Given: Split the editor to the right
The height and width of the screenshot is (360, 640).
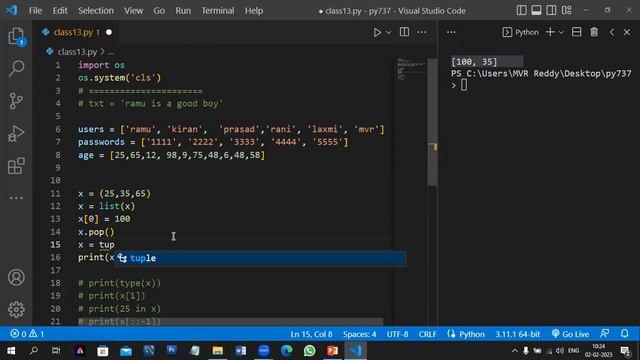Looking at the screenshot, I should click(x=404, y=32).
